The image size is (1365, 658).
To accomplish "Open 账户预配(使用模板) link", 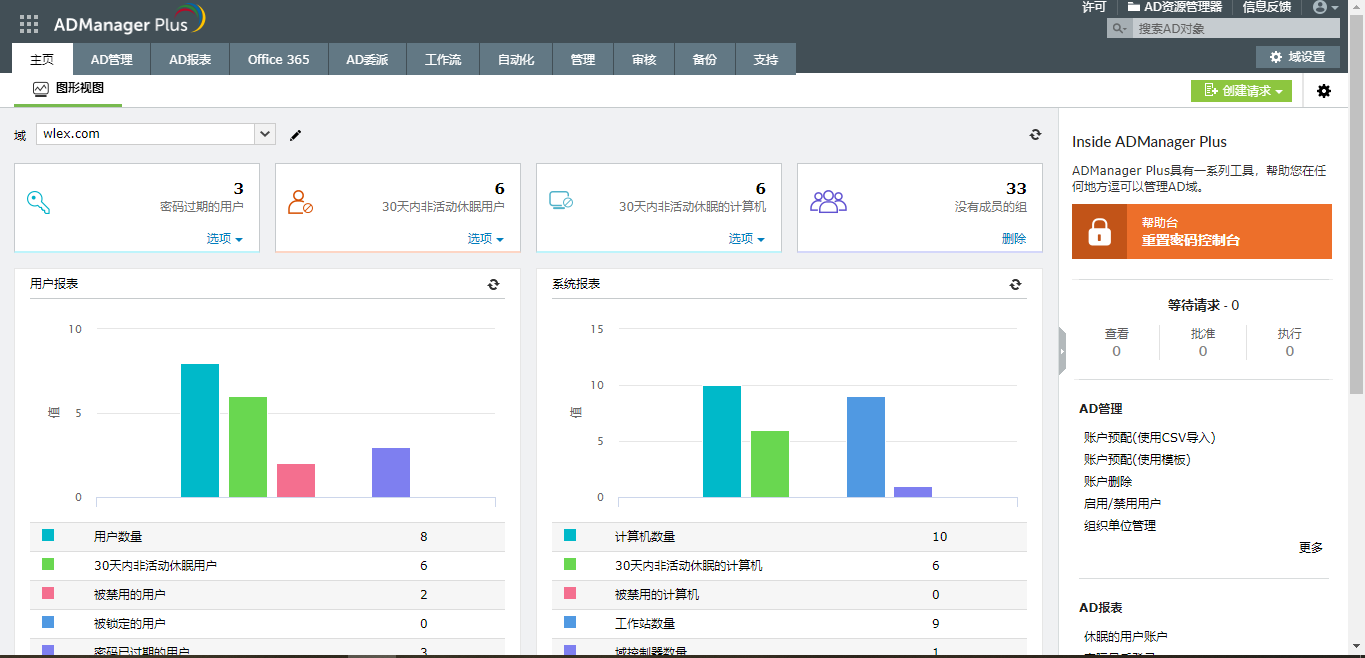I will click(1138, 460).
